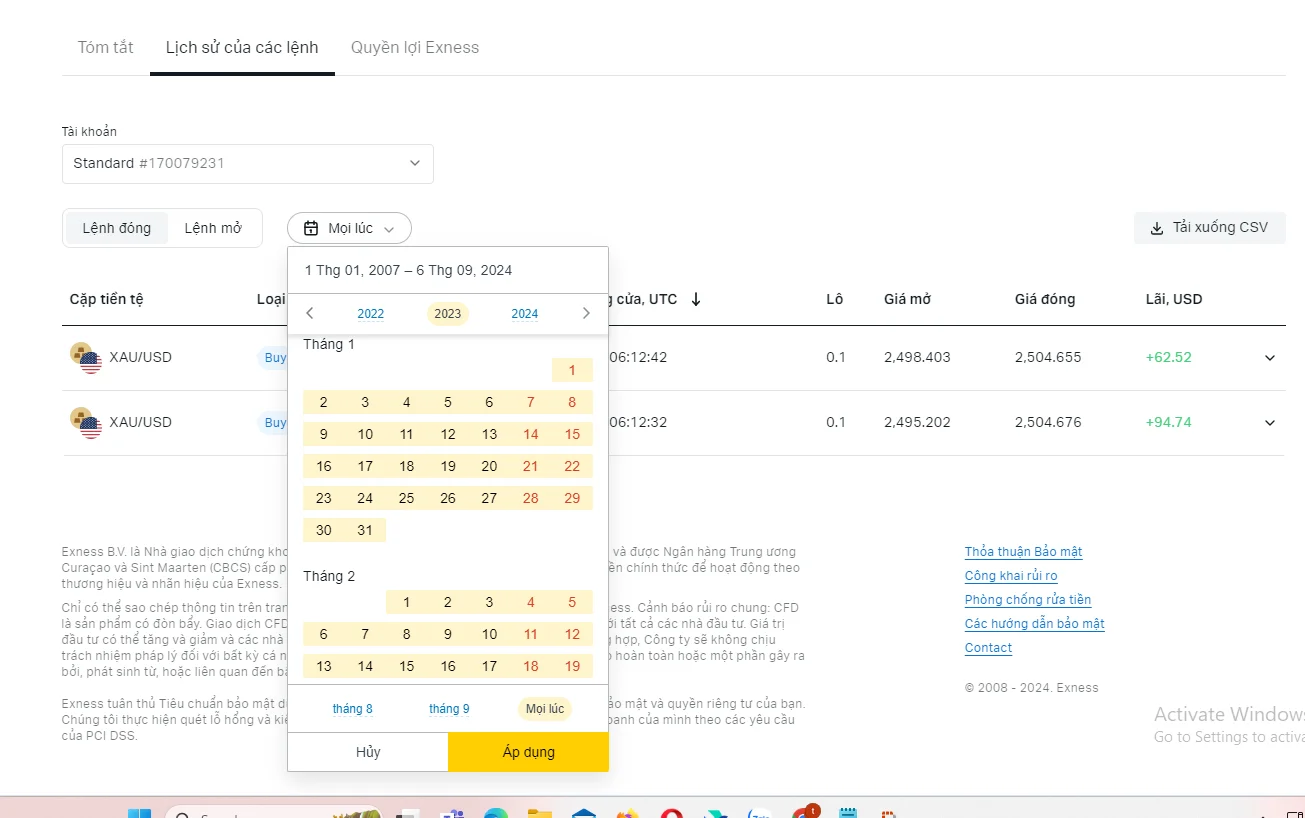The image size is (1305, 818).
Task: Open File Explorer from the taskbar
Action: coord(540,812)
